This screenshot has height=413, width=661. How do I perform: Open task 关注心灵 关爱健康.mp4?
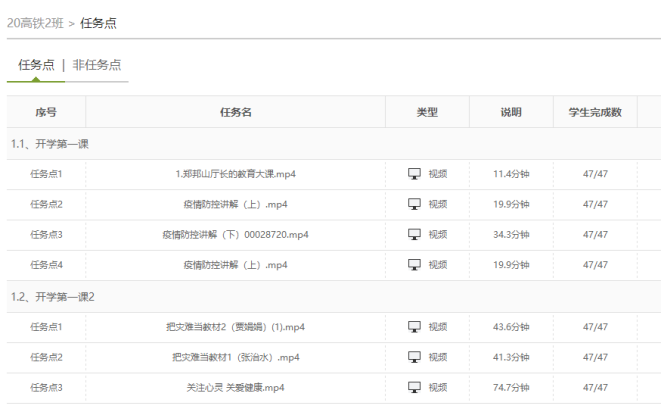(235, 387)
